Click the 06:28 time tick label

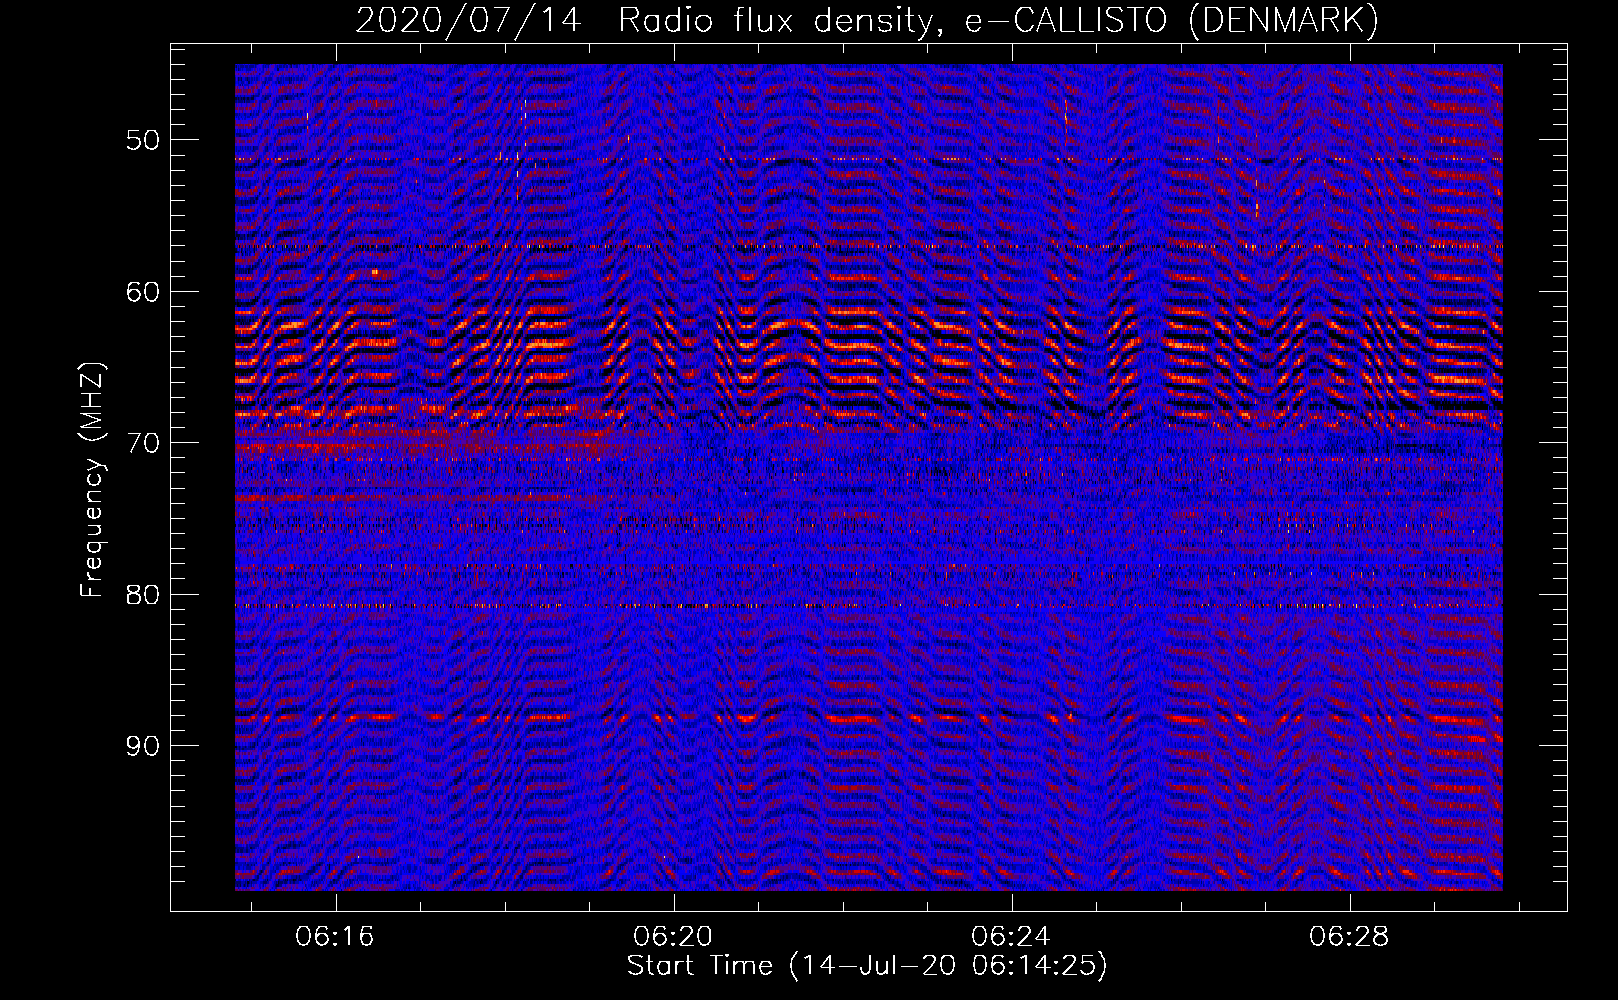[1349, 937]
